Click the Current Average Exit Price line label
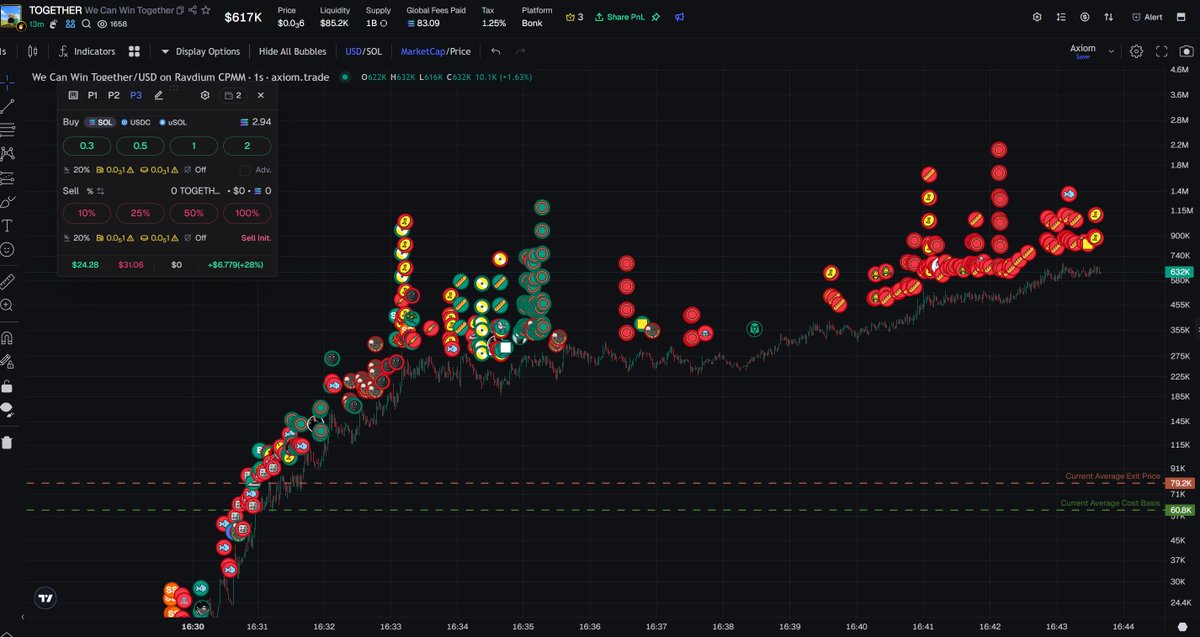Image resolution: width=1200 pixels, height=637 pixels. (1112, 476)
